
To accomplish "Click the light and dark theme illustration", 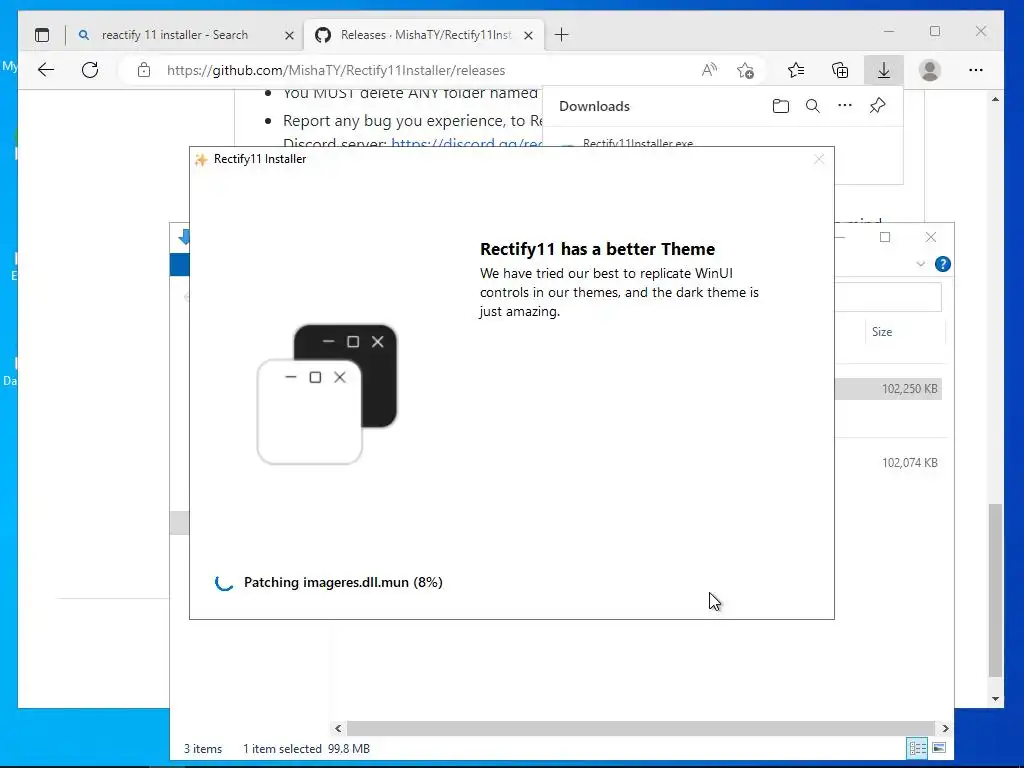I will (327, 394).
